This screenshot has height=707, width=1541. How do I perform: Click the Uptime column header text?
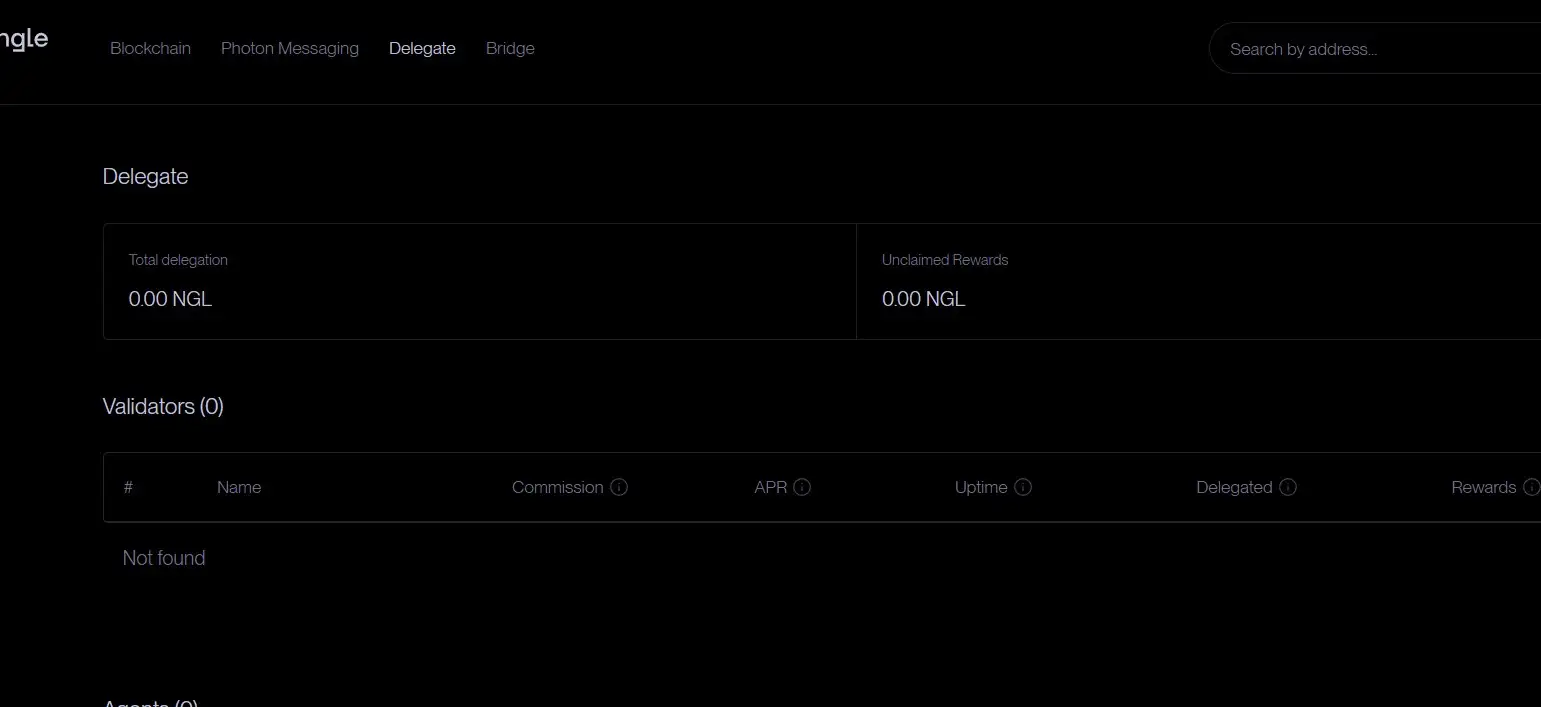[x=981, y=487]
